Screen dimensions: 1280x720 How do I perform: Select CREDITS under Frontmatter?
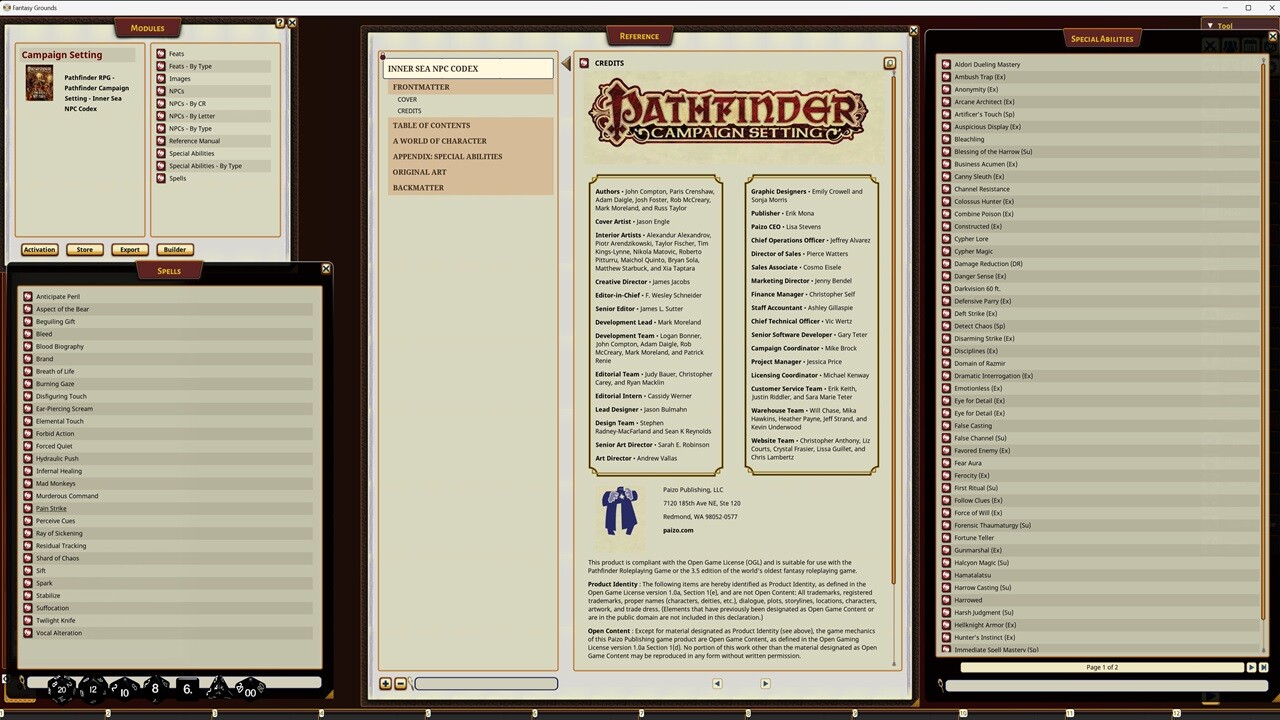pyautogui.click(x=409, y=110)
